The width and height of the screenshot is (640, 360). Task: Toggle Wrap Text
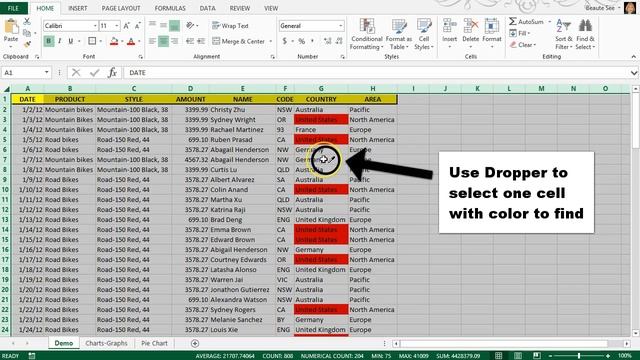230,26
